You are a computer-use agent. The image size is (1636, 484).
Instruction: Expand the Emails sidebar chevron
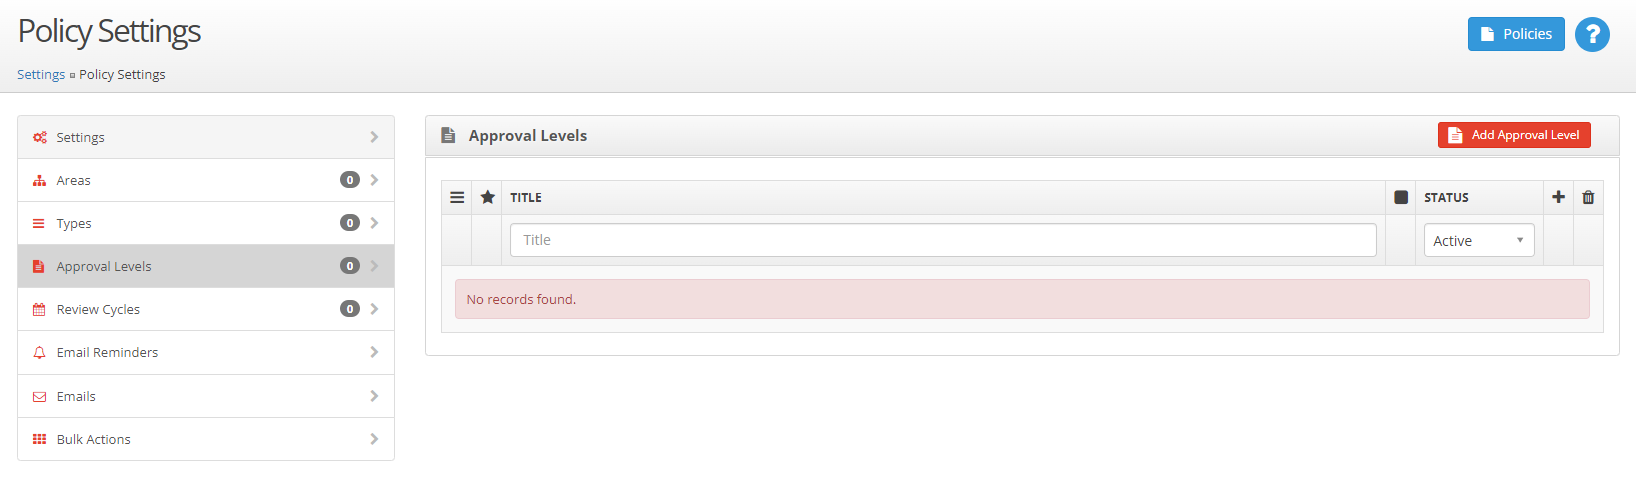(374, 396)
